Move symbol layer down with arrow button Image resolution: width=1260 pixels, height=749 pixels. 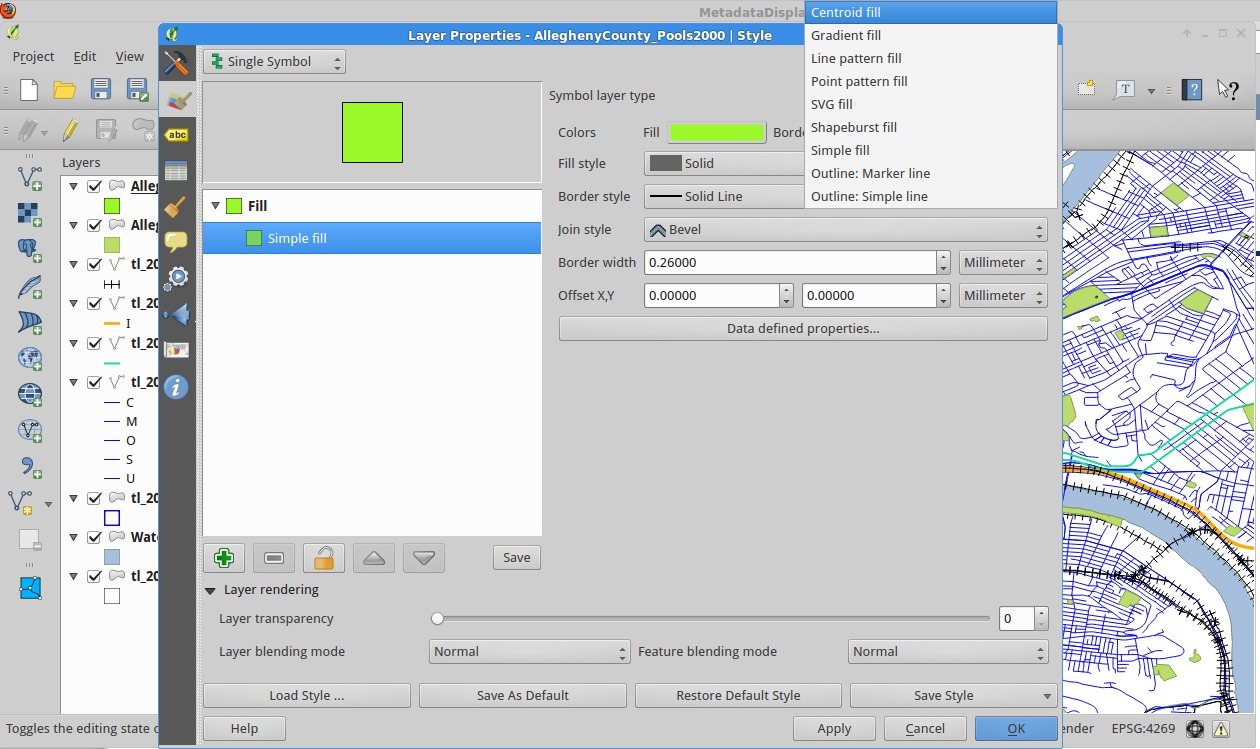tap(424, 558)
